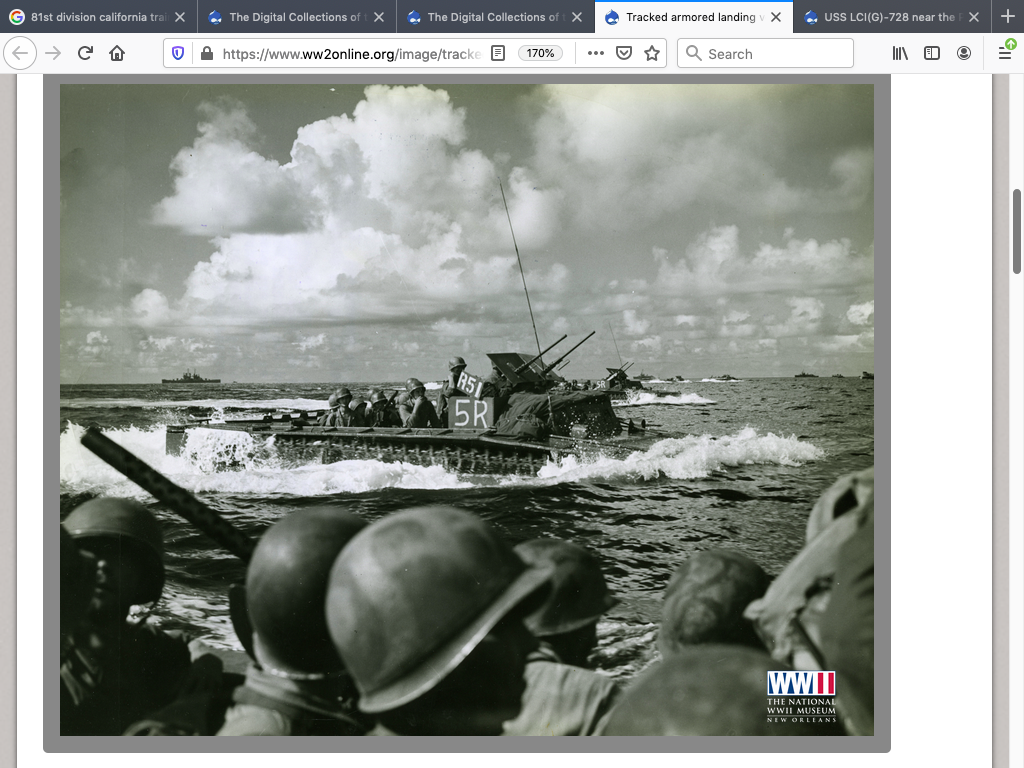Bookmark this page with the star
1024x768 pixels.
pos(652,54)
